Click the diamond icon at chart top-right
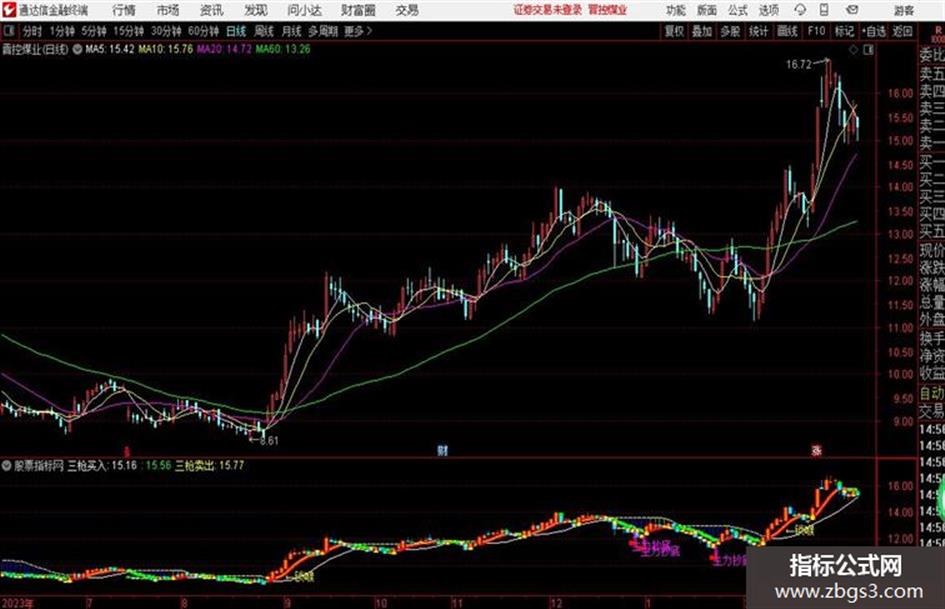This screenshot has width=945, height=609. click(x=853, y=50)
